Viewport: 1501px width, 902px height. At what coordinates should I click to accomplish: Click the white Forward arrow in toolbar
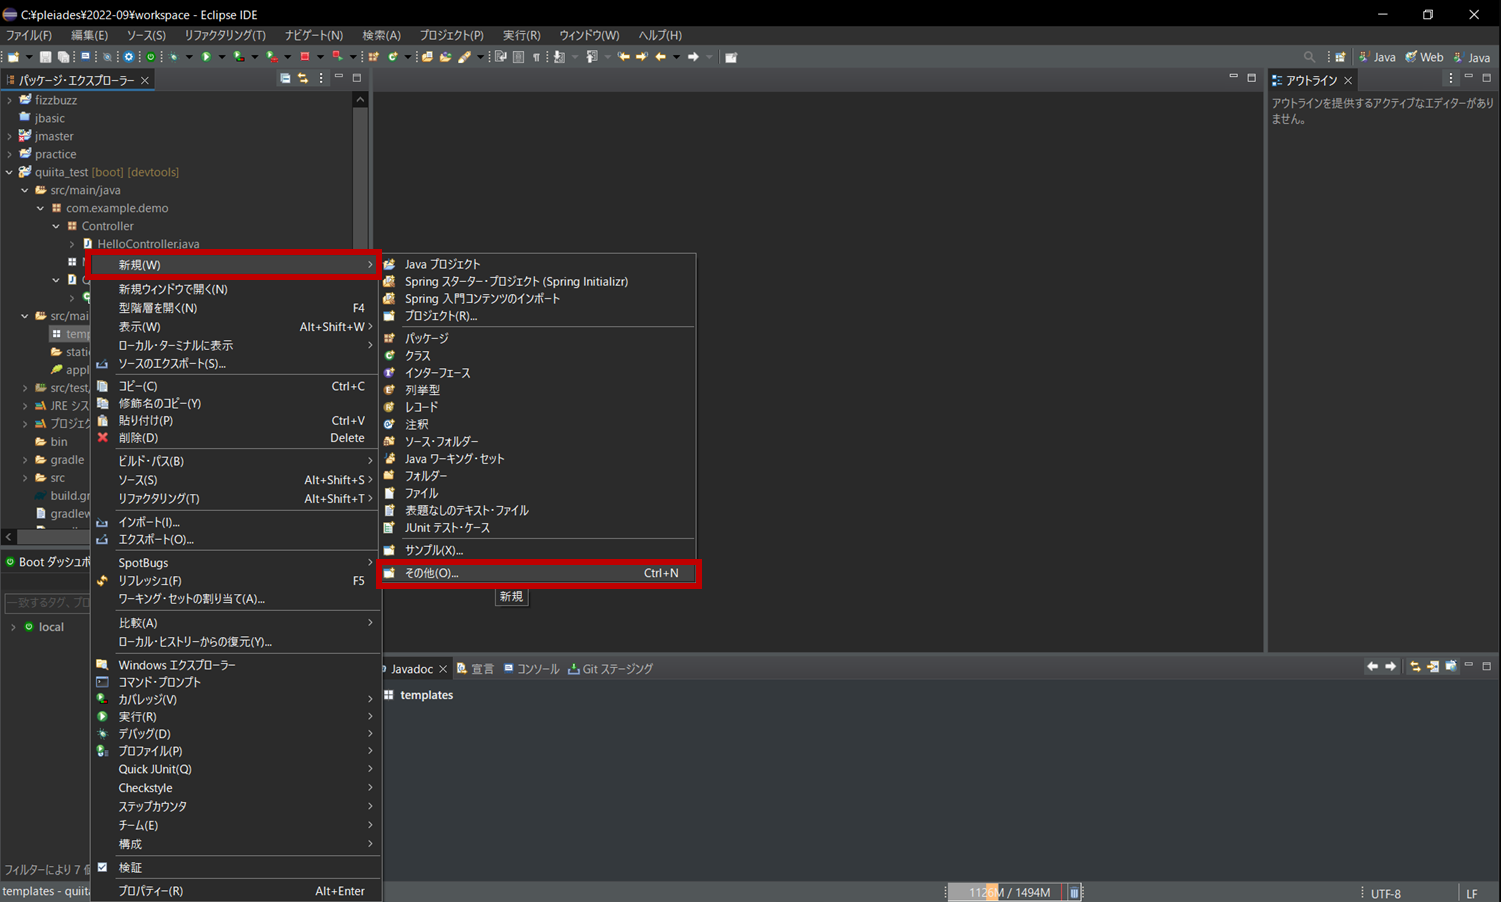[x=693, y=57]
